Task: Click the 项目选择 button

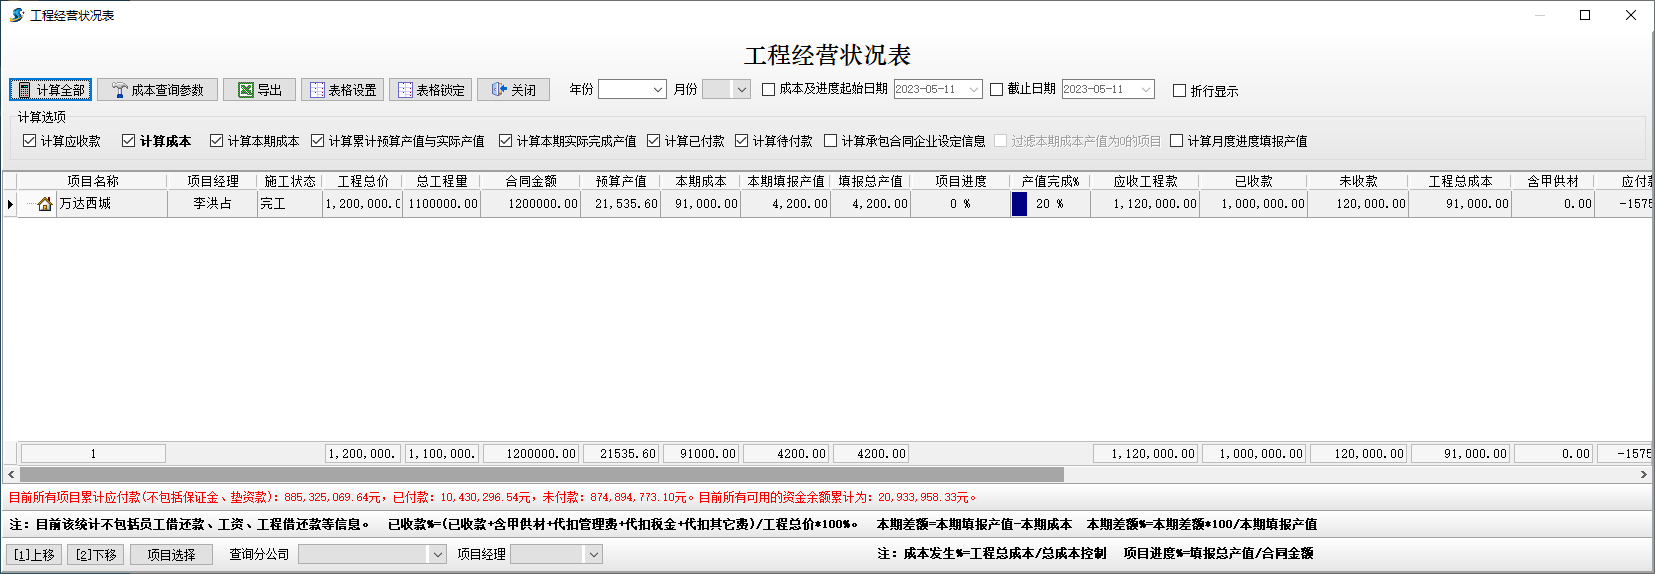Action: click(x=171, y=554)
